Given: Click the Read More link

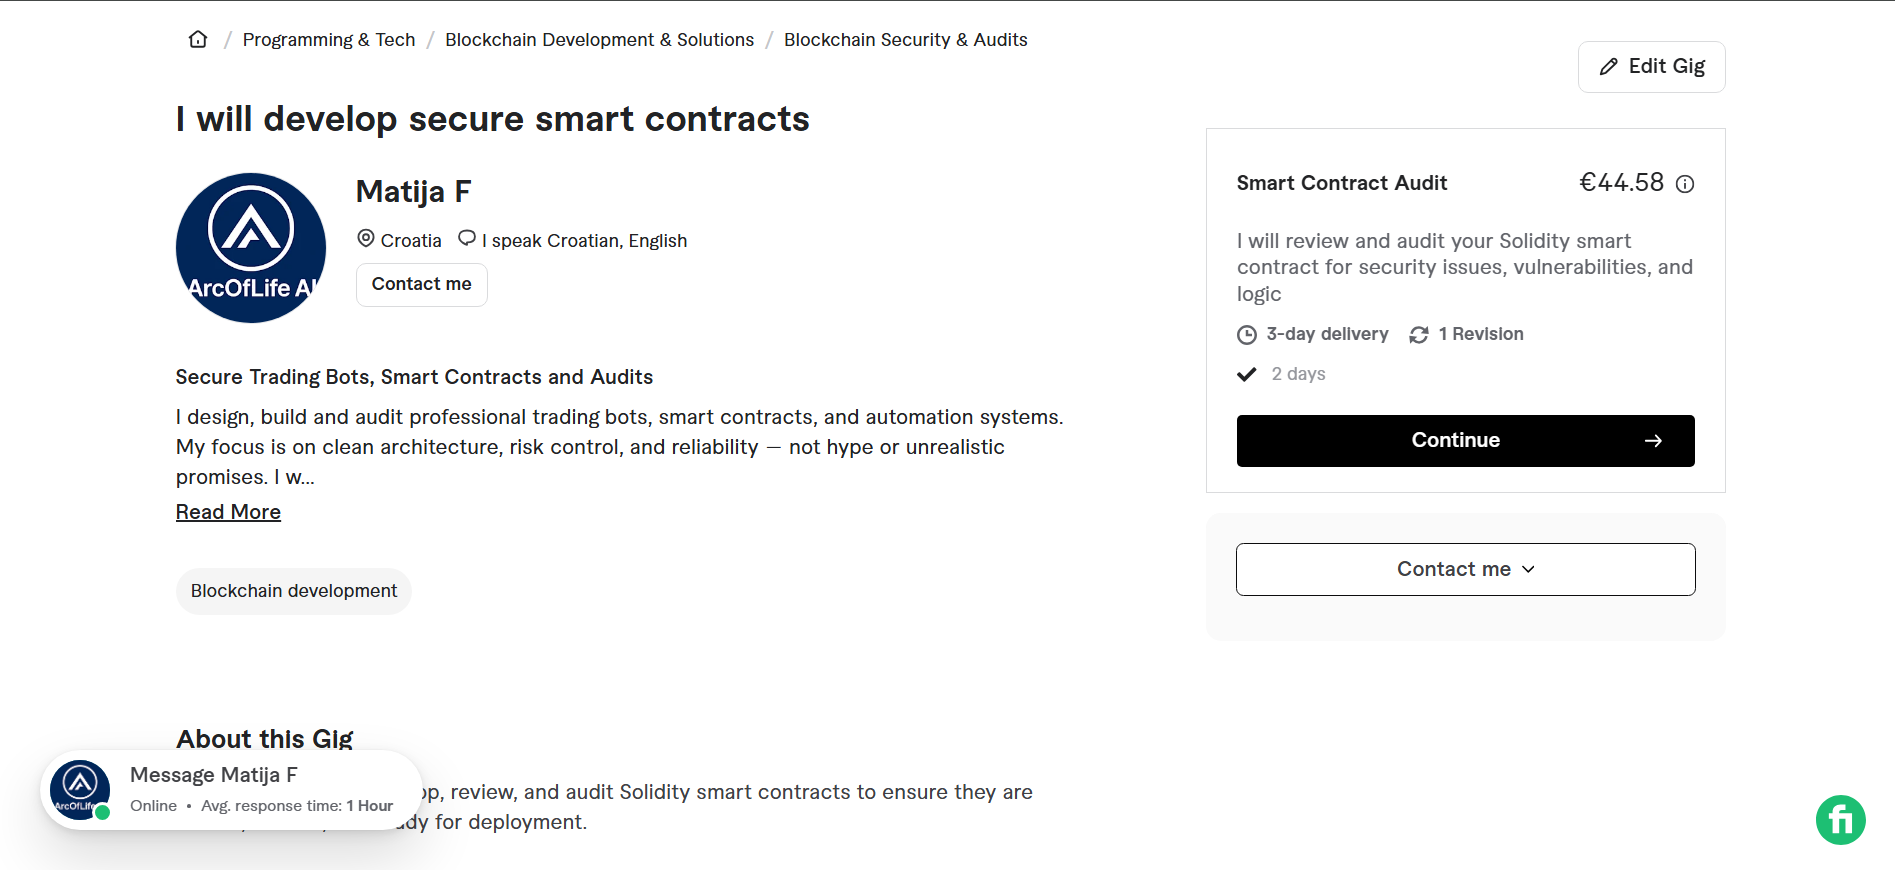Looking at the screenshot, I should coord(228,511).
